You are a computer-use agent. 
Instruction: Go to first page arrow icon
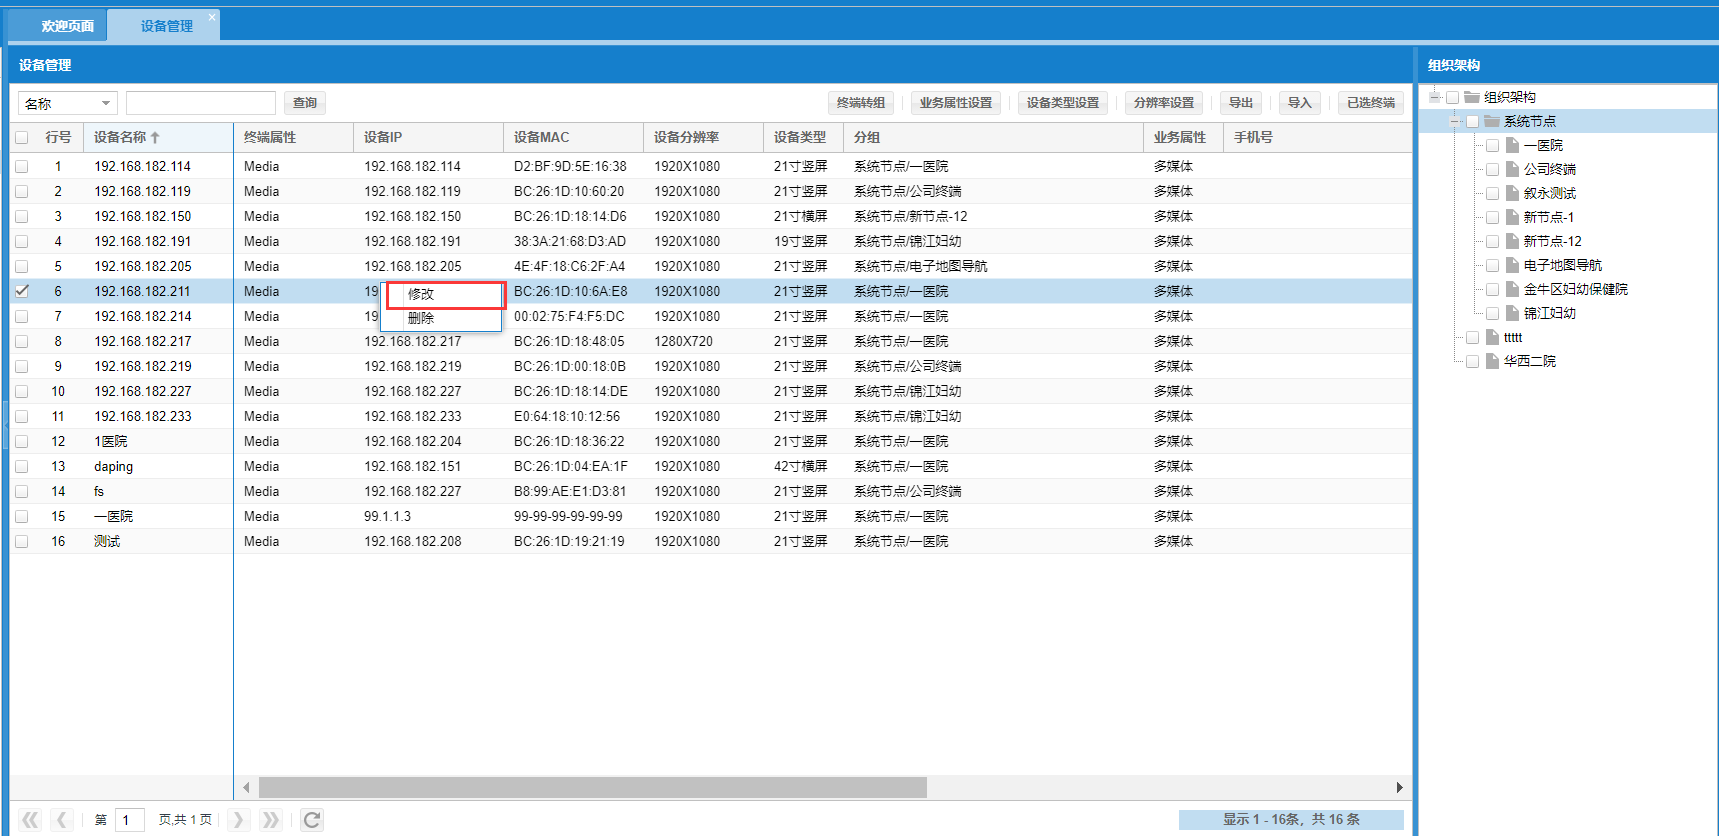point(30,820)
